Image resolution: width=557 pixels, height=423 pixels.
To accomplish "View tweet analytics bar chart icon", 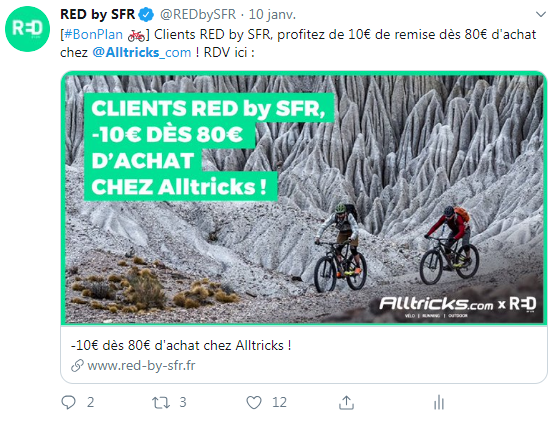I will [x=439, y=402].
